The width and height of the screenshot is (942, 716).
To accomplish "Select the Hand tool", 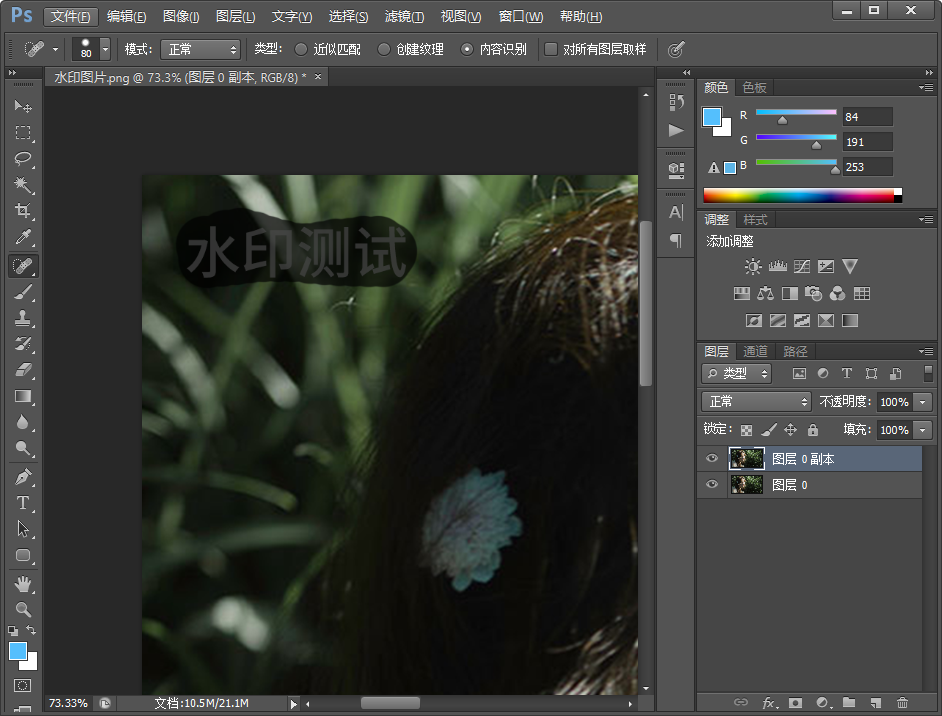I will pyautogui.click(x=22, y=583).
